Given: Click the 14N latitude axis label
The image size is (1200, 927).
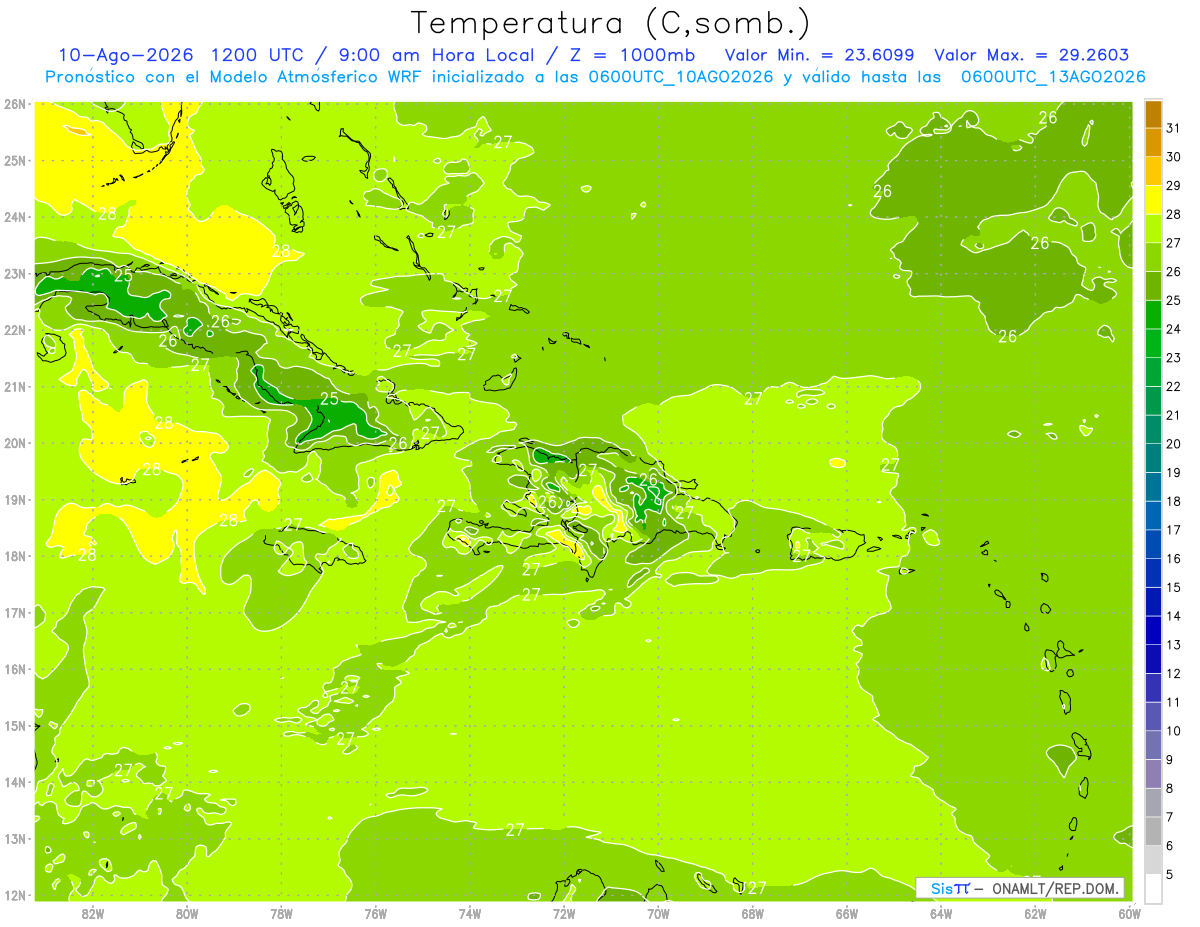Looking at the screenshot, I should click(14, 782).
